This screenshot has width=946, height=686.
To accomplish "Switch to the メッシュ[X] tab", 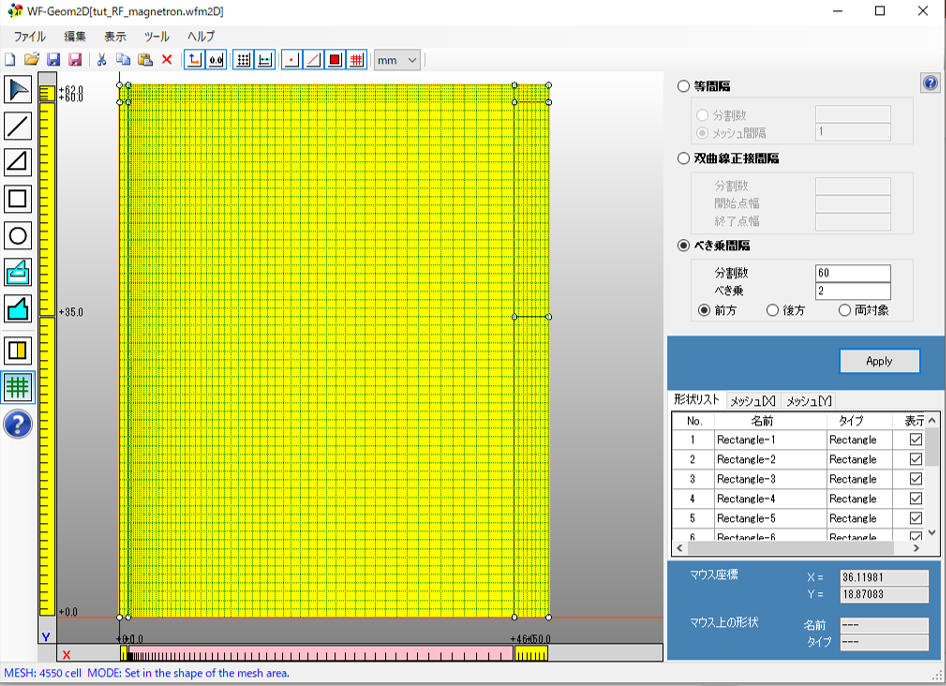I will [x=752, y=401].
